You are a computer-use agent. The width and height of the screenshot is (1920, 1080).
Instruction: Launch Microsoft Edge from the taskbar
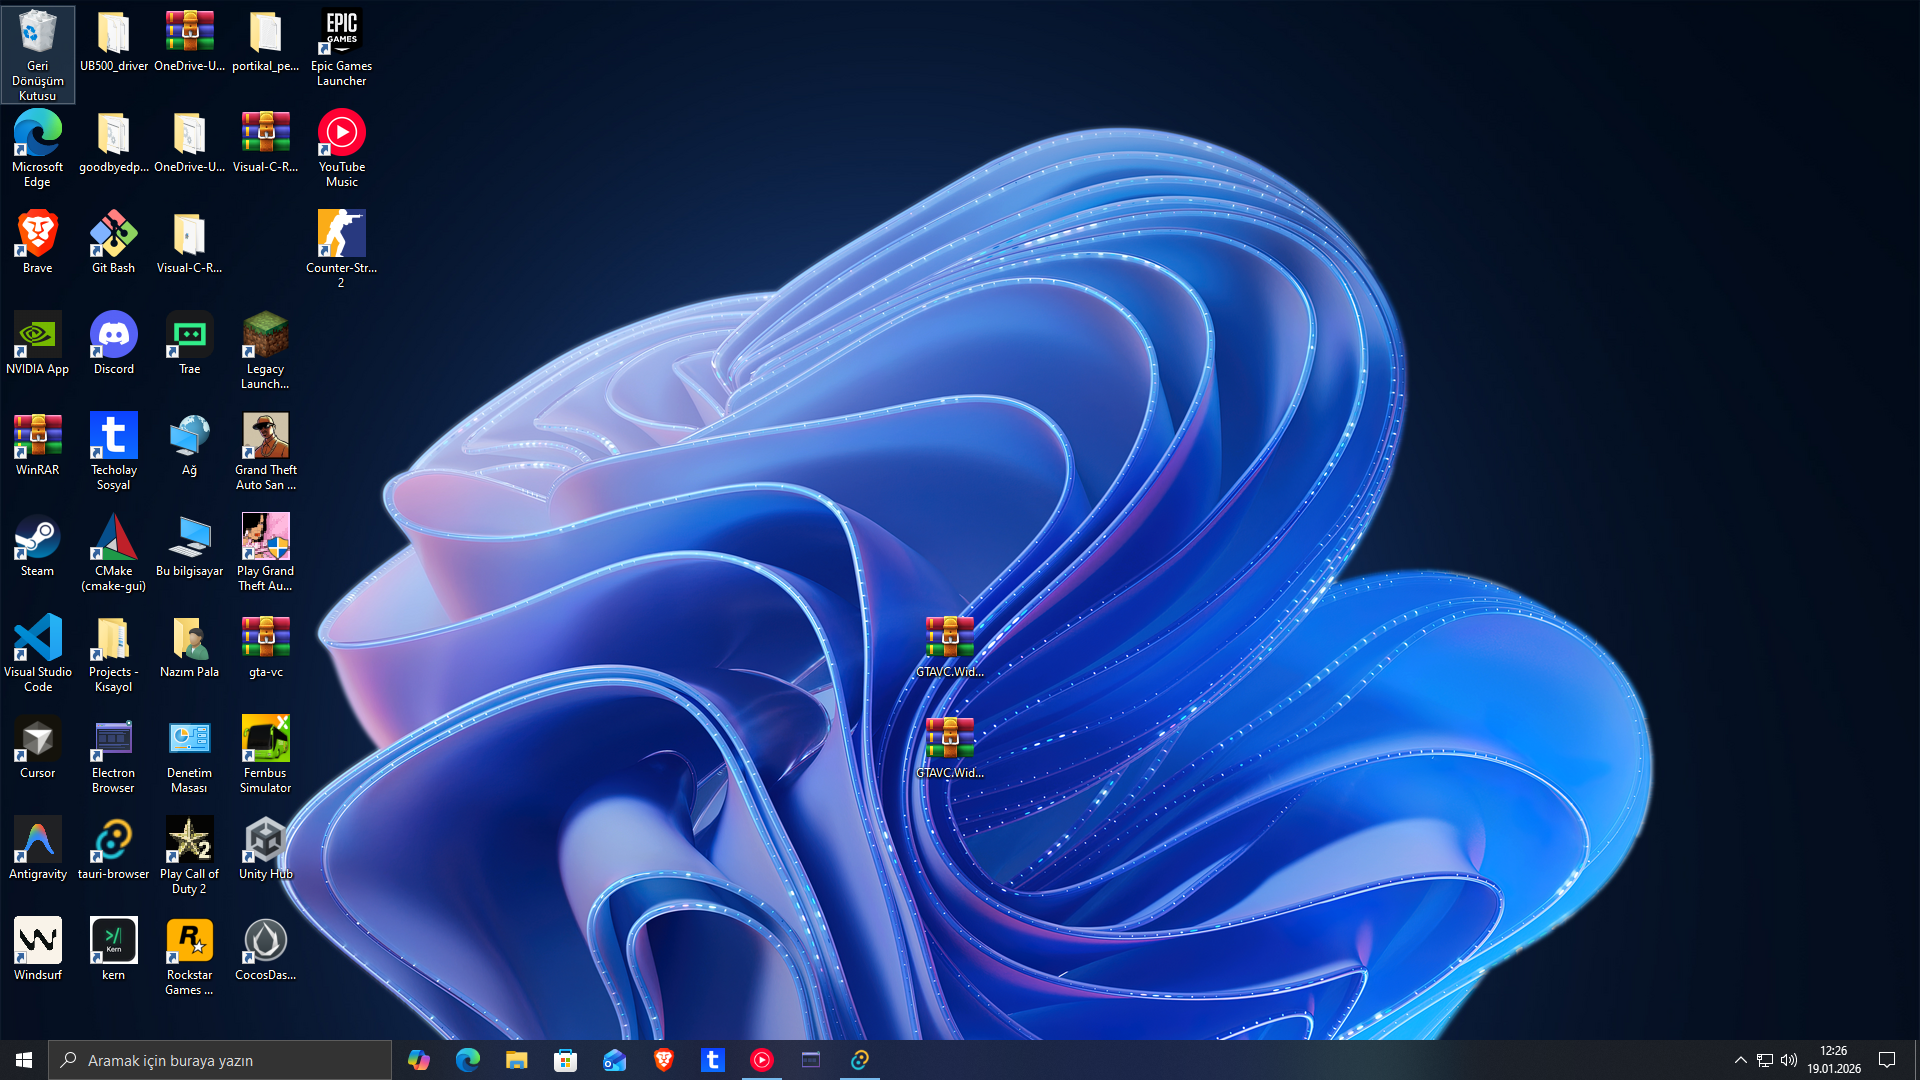point(467,1060)
